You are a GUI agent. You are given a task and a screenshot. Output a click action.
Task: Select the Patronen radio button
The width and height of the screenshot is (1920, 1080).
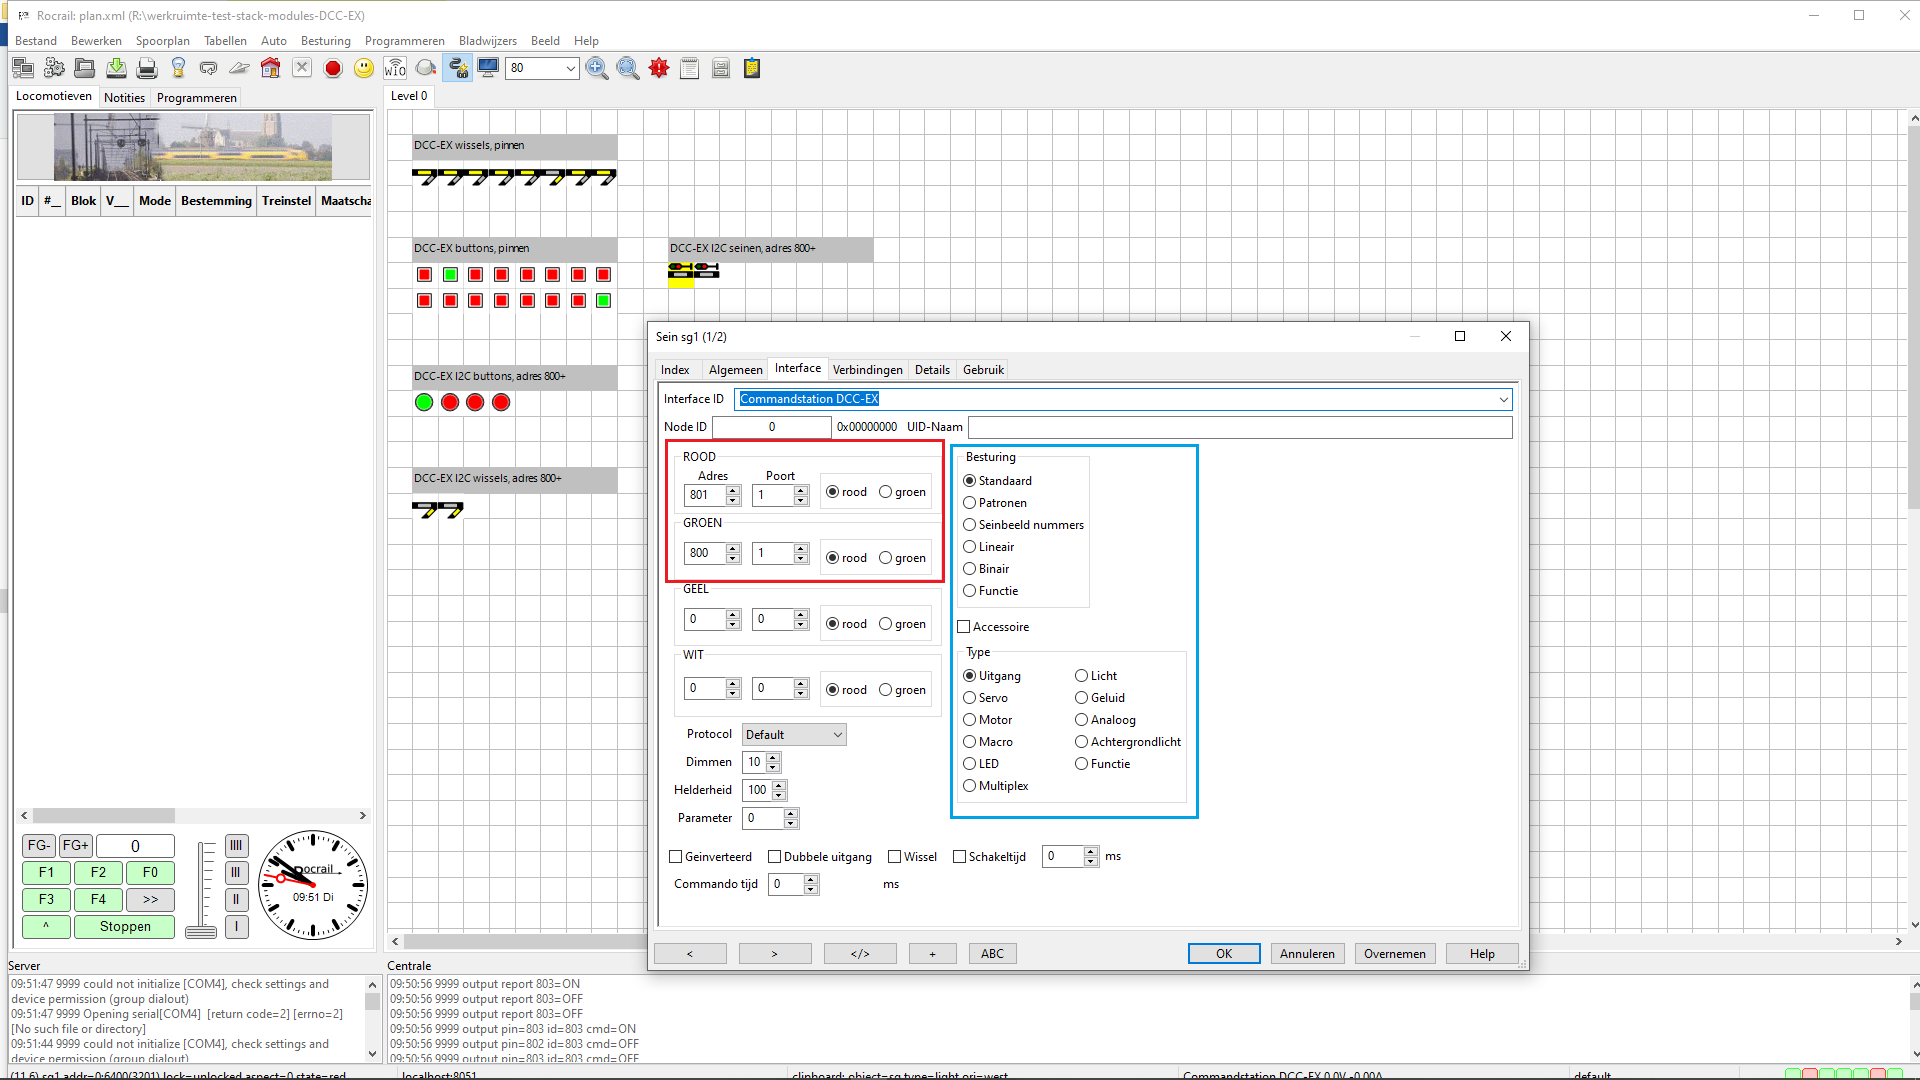click(969, 503)
